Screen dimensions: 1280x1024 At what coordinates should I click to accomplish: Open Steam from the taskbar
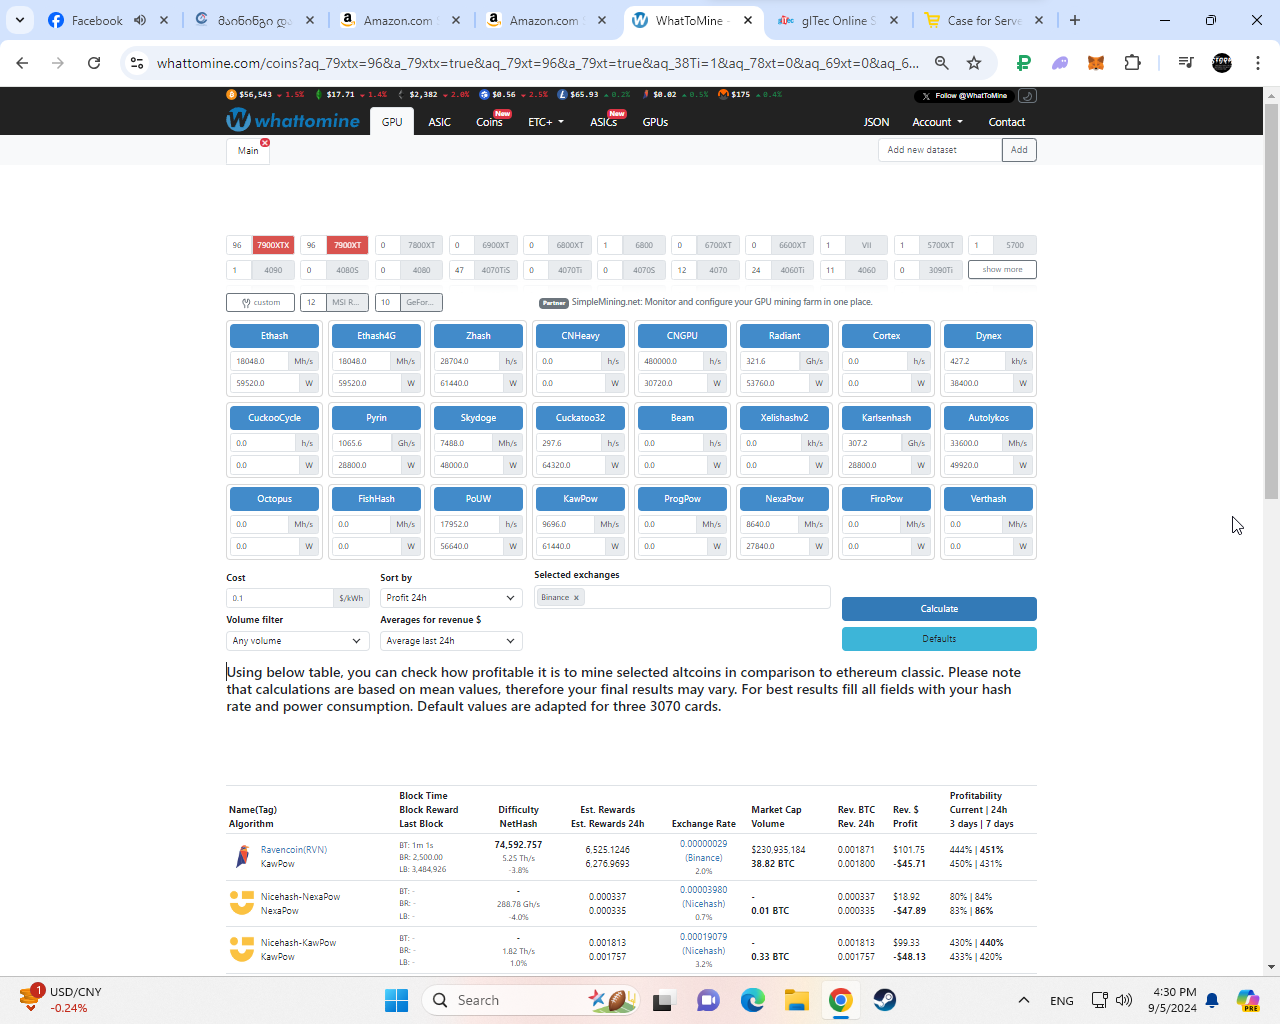[x=884, y=1000]
